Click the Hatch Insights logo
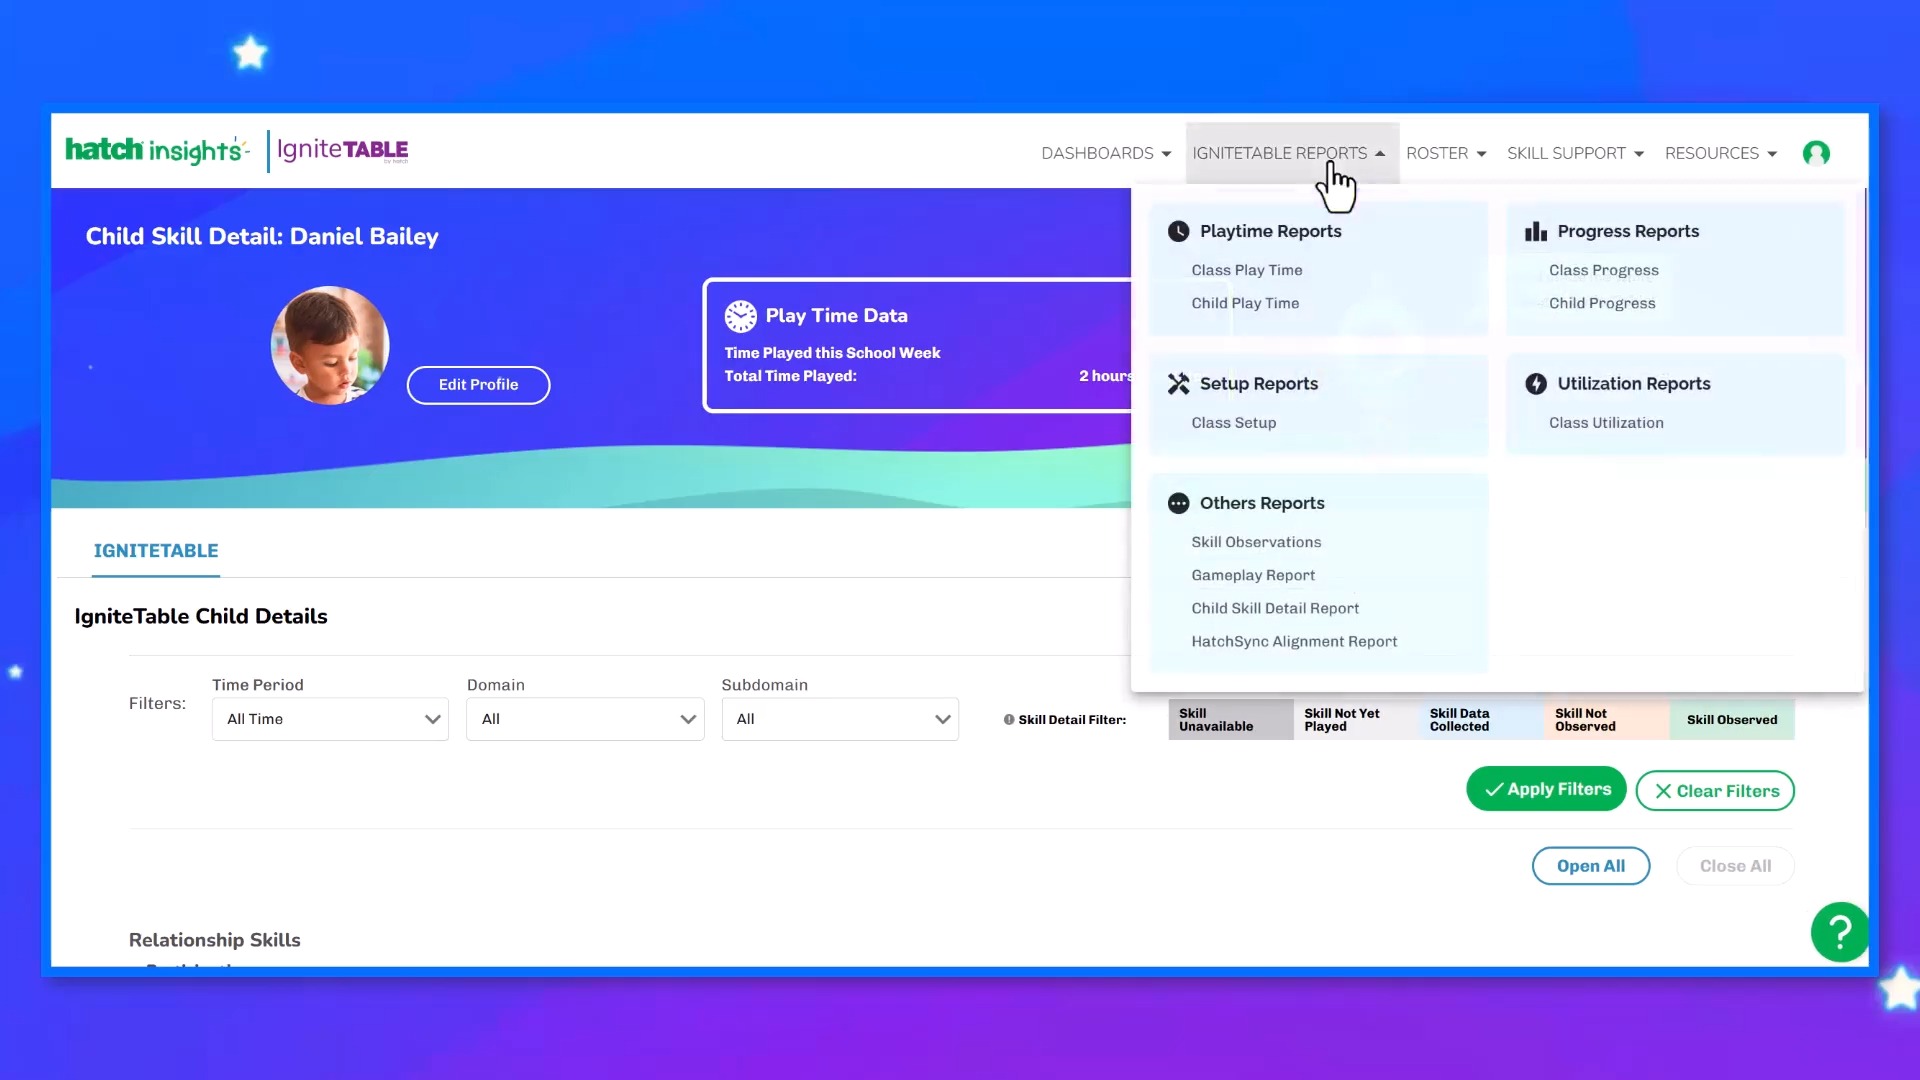 point(156,150)
